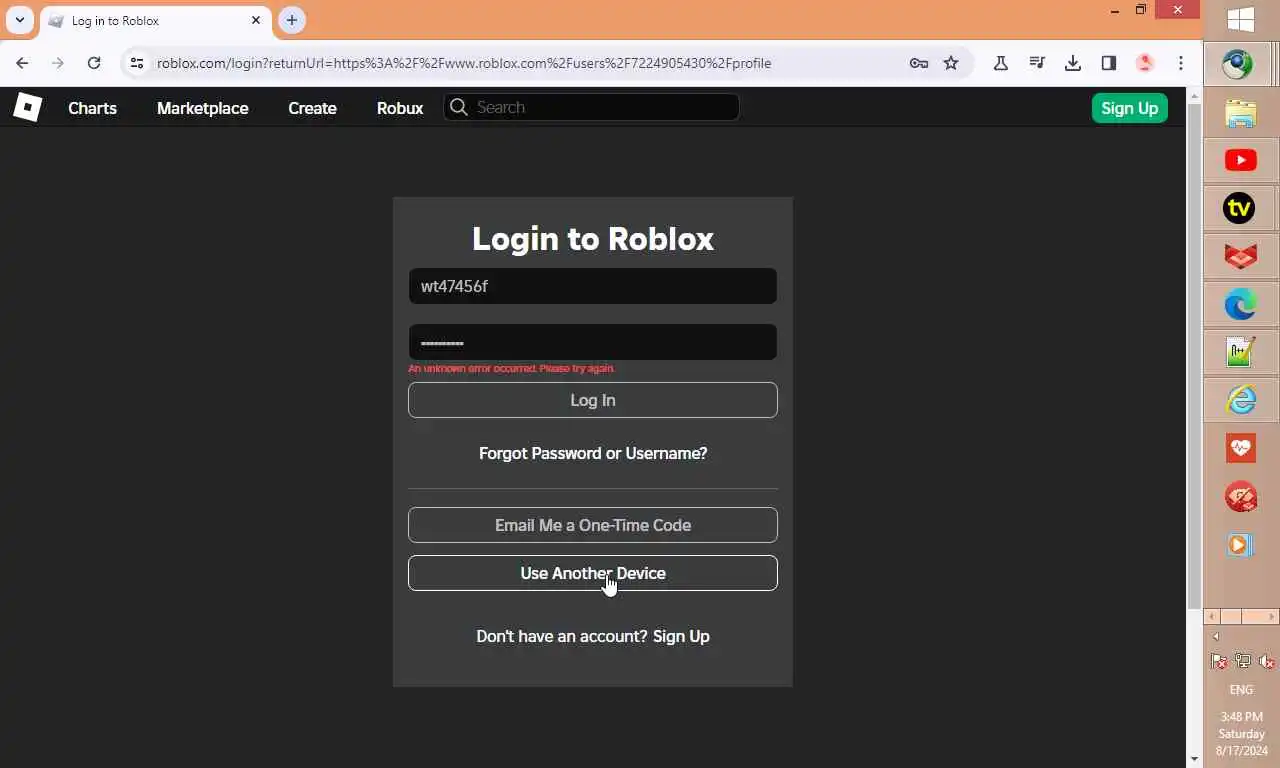1280x768 pixels.
Task: Open Chrome three-dot menu
Action: click(1181, 63)
